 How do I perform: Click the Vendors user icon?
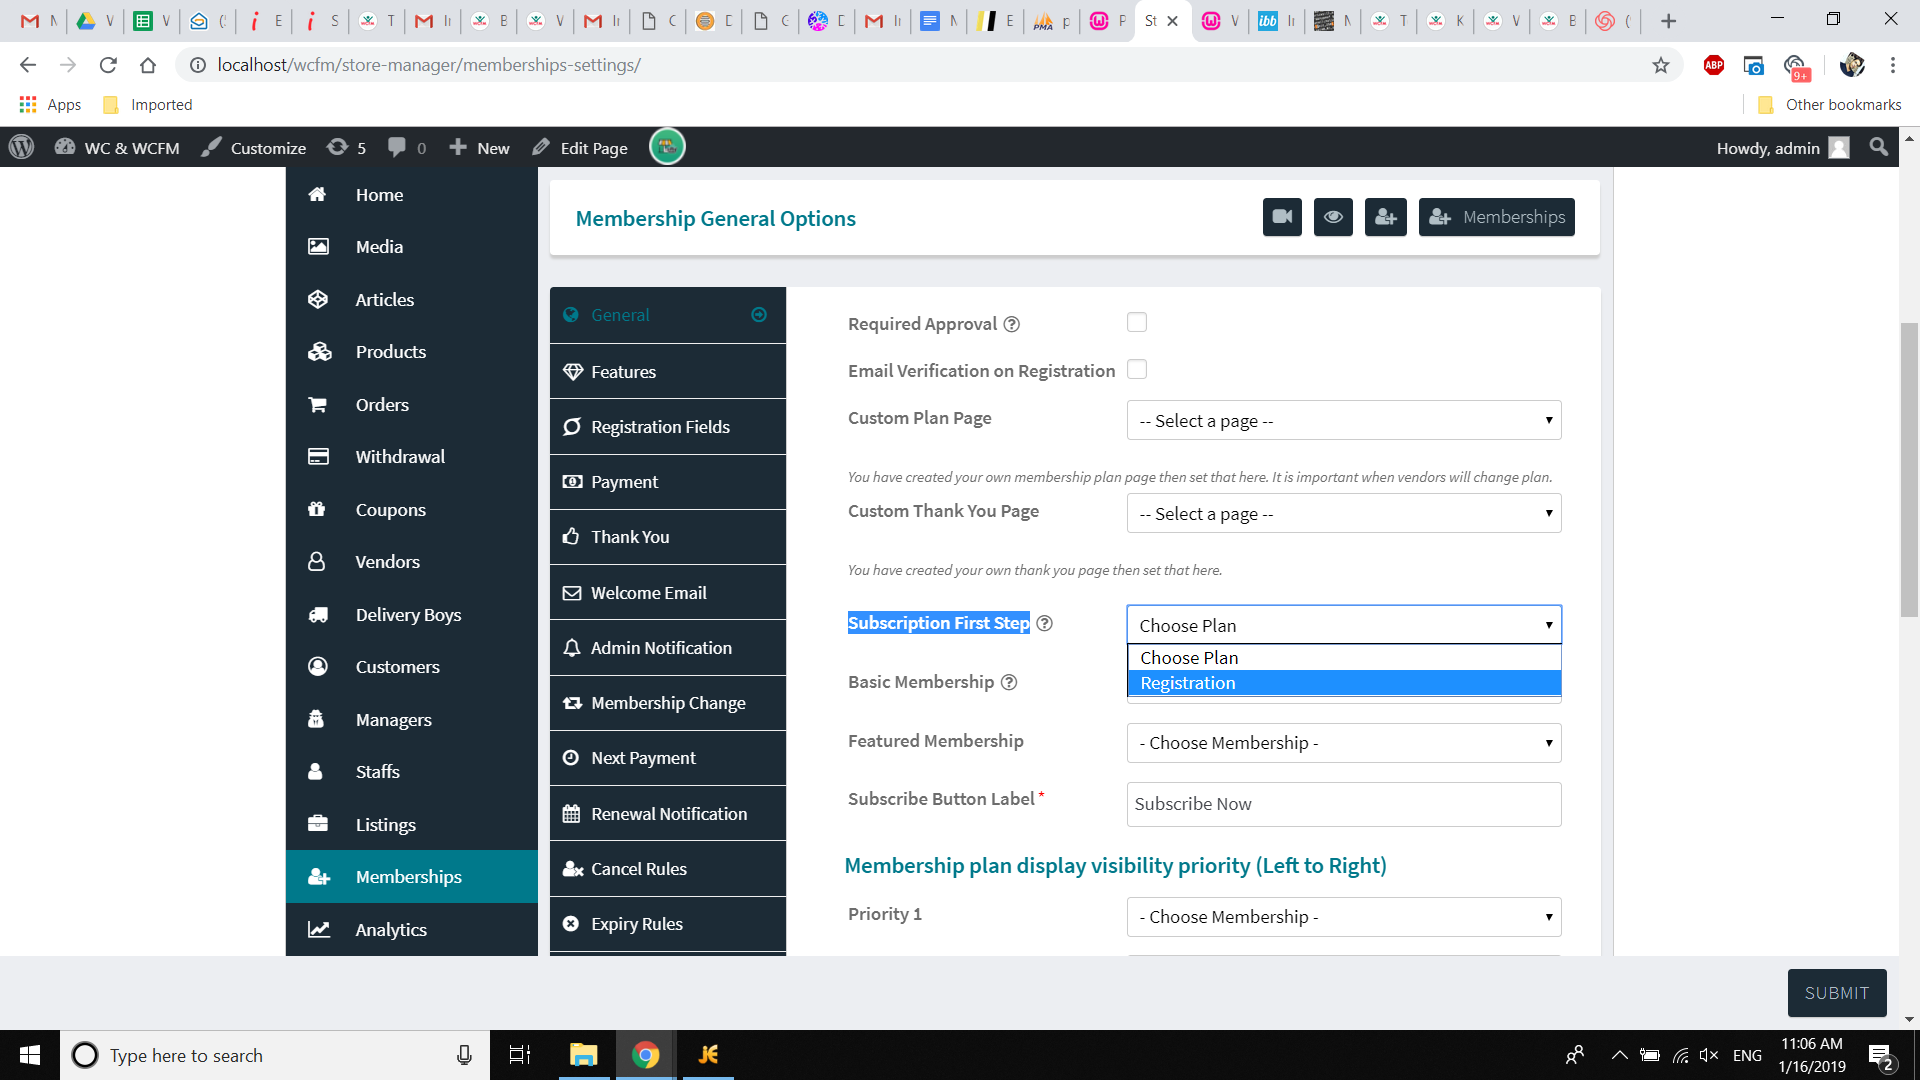(317, 561)
